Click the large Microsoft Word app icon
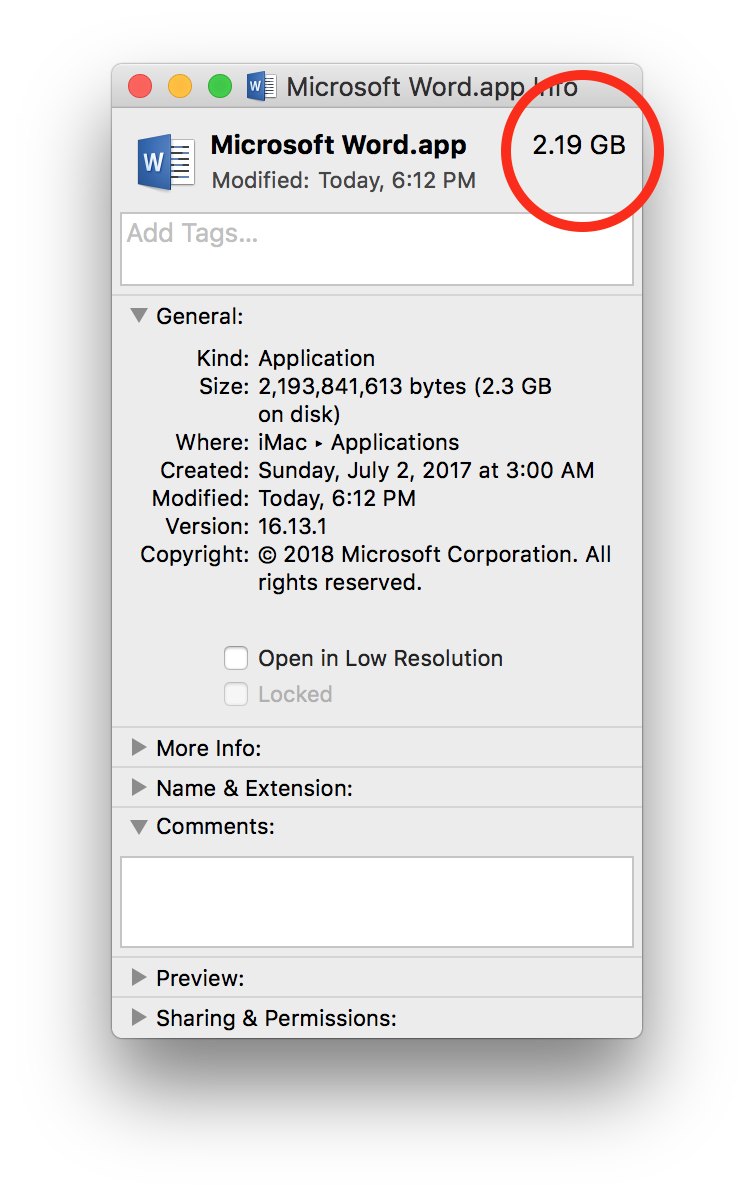The image size is (754, 1198). tap(165, 162)
